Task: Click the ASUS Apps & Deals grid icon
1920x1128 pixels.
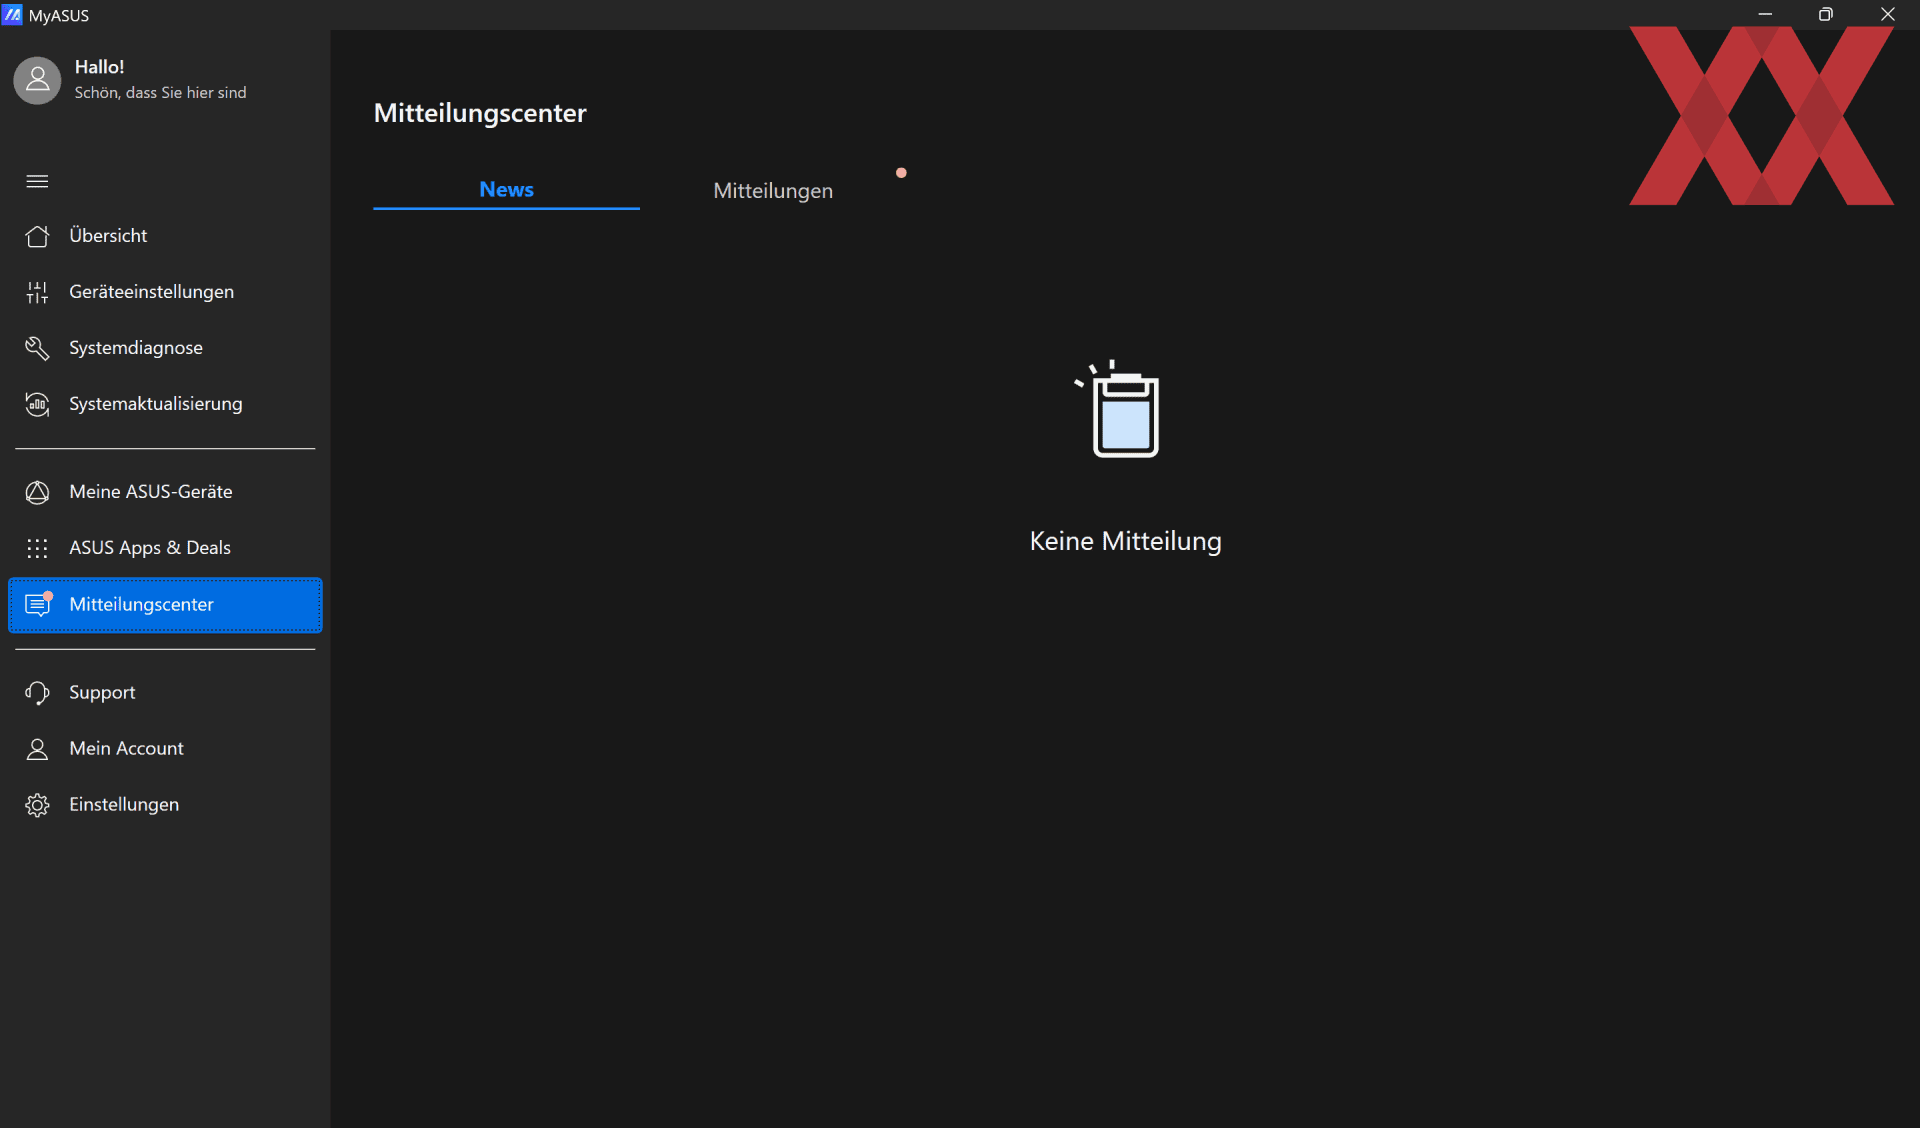Action: tap(37, 548)
